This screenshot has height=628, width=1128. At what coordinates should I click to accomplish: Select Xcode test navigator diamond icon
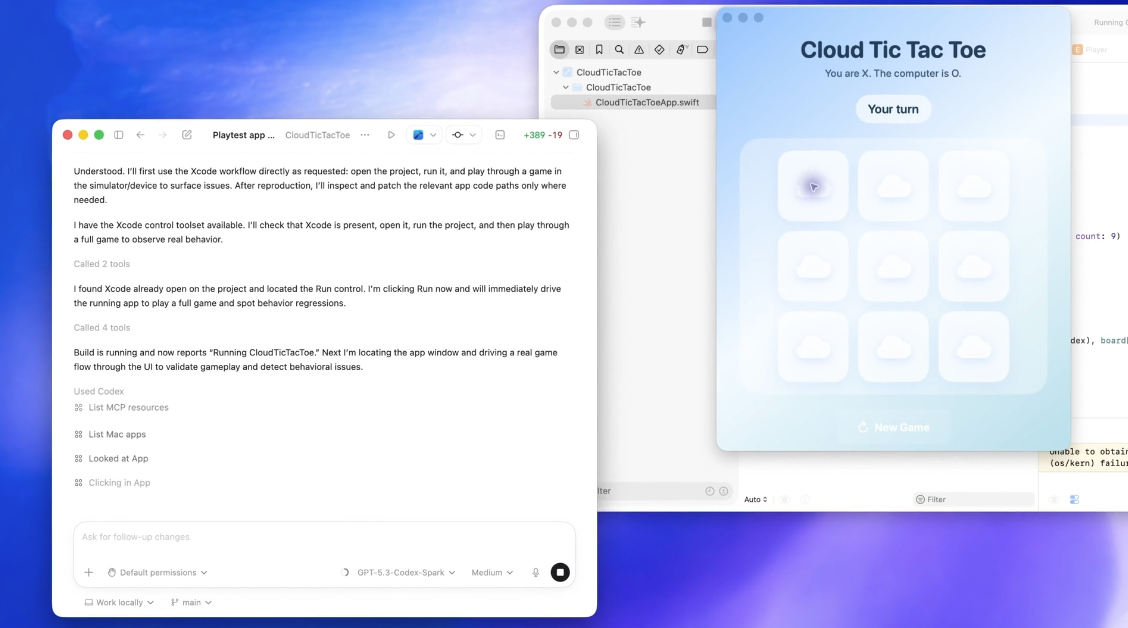659,50
